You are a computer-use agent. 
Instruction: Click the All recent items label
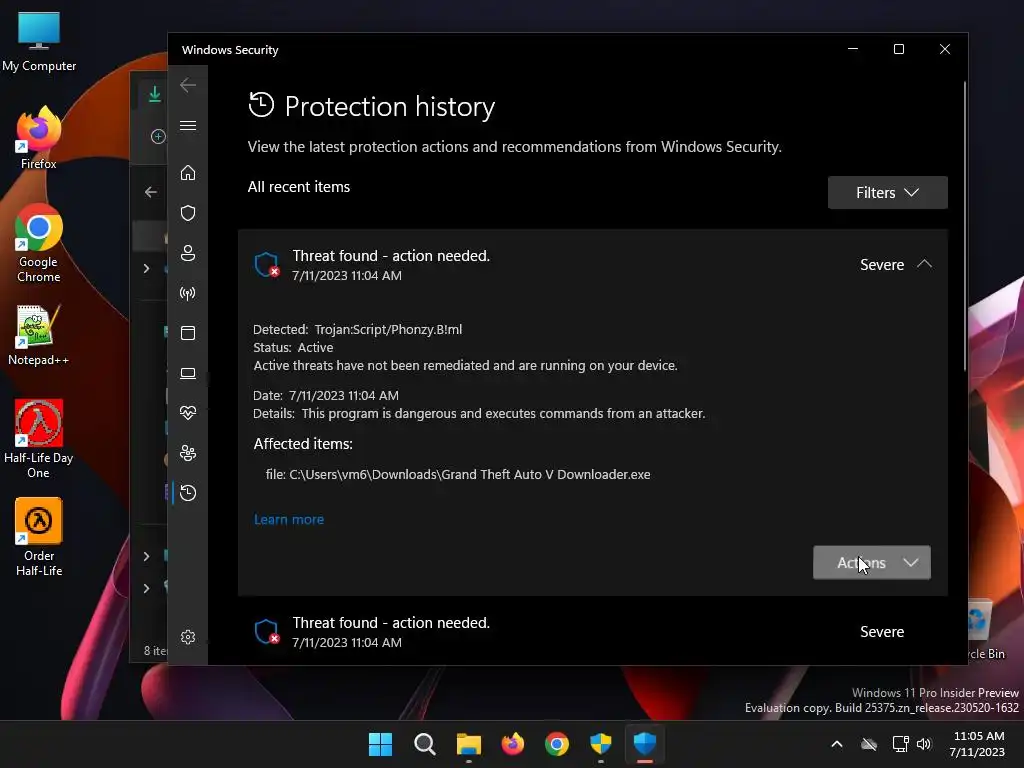click(298, 187)
